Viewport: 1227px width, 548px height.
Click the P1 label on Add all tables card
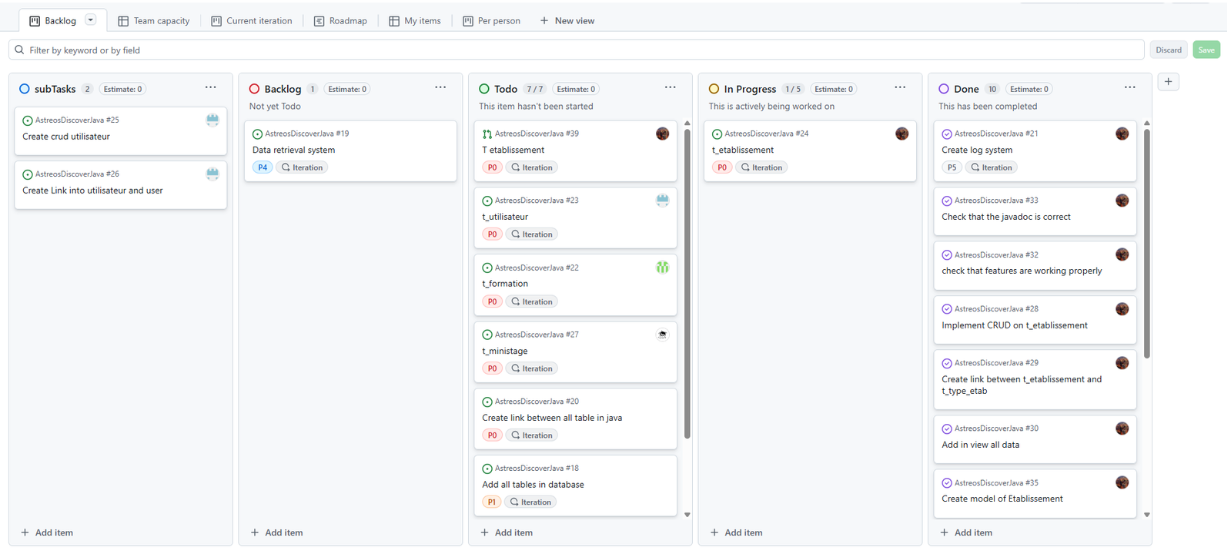(x=492, y=502)
